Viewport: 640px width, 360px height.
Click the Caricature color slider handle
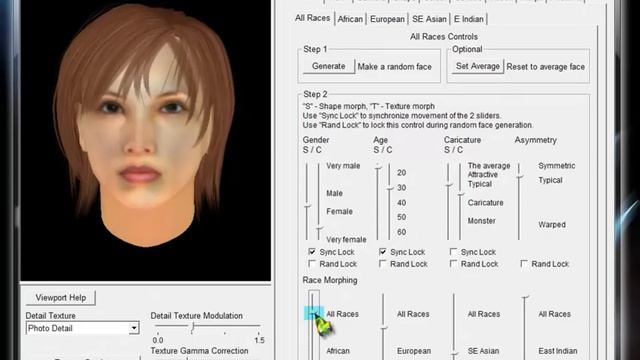pyautogui.click(x=460, y=195)
